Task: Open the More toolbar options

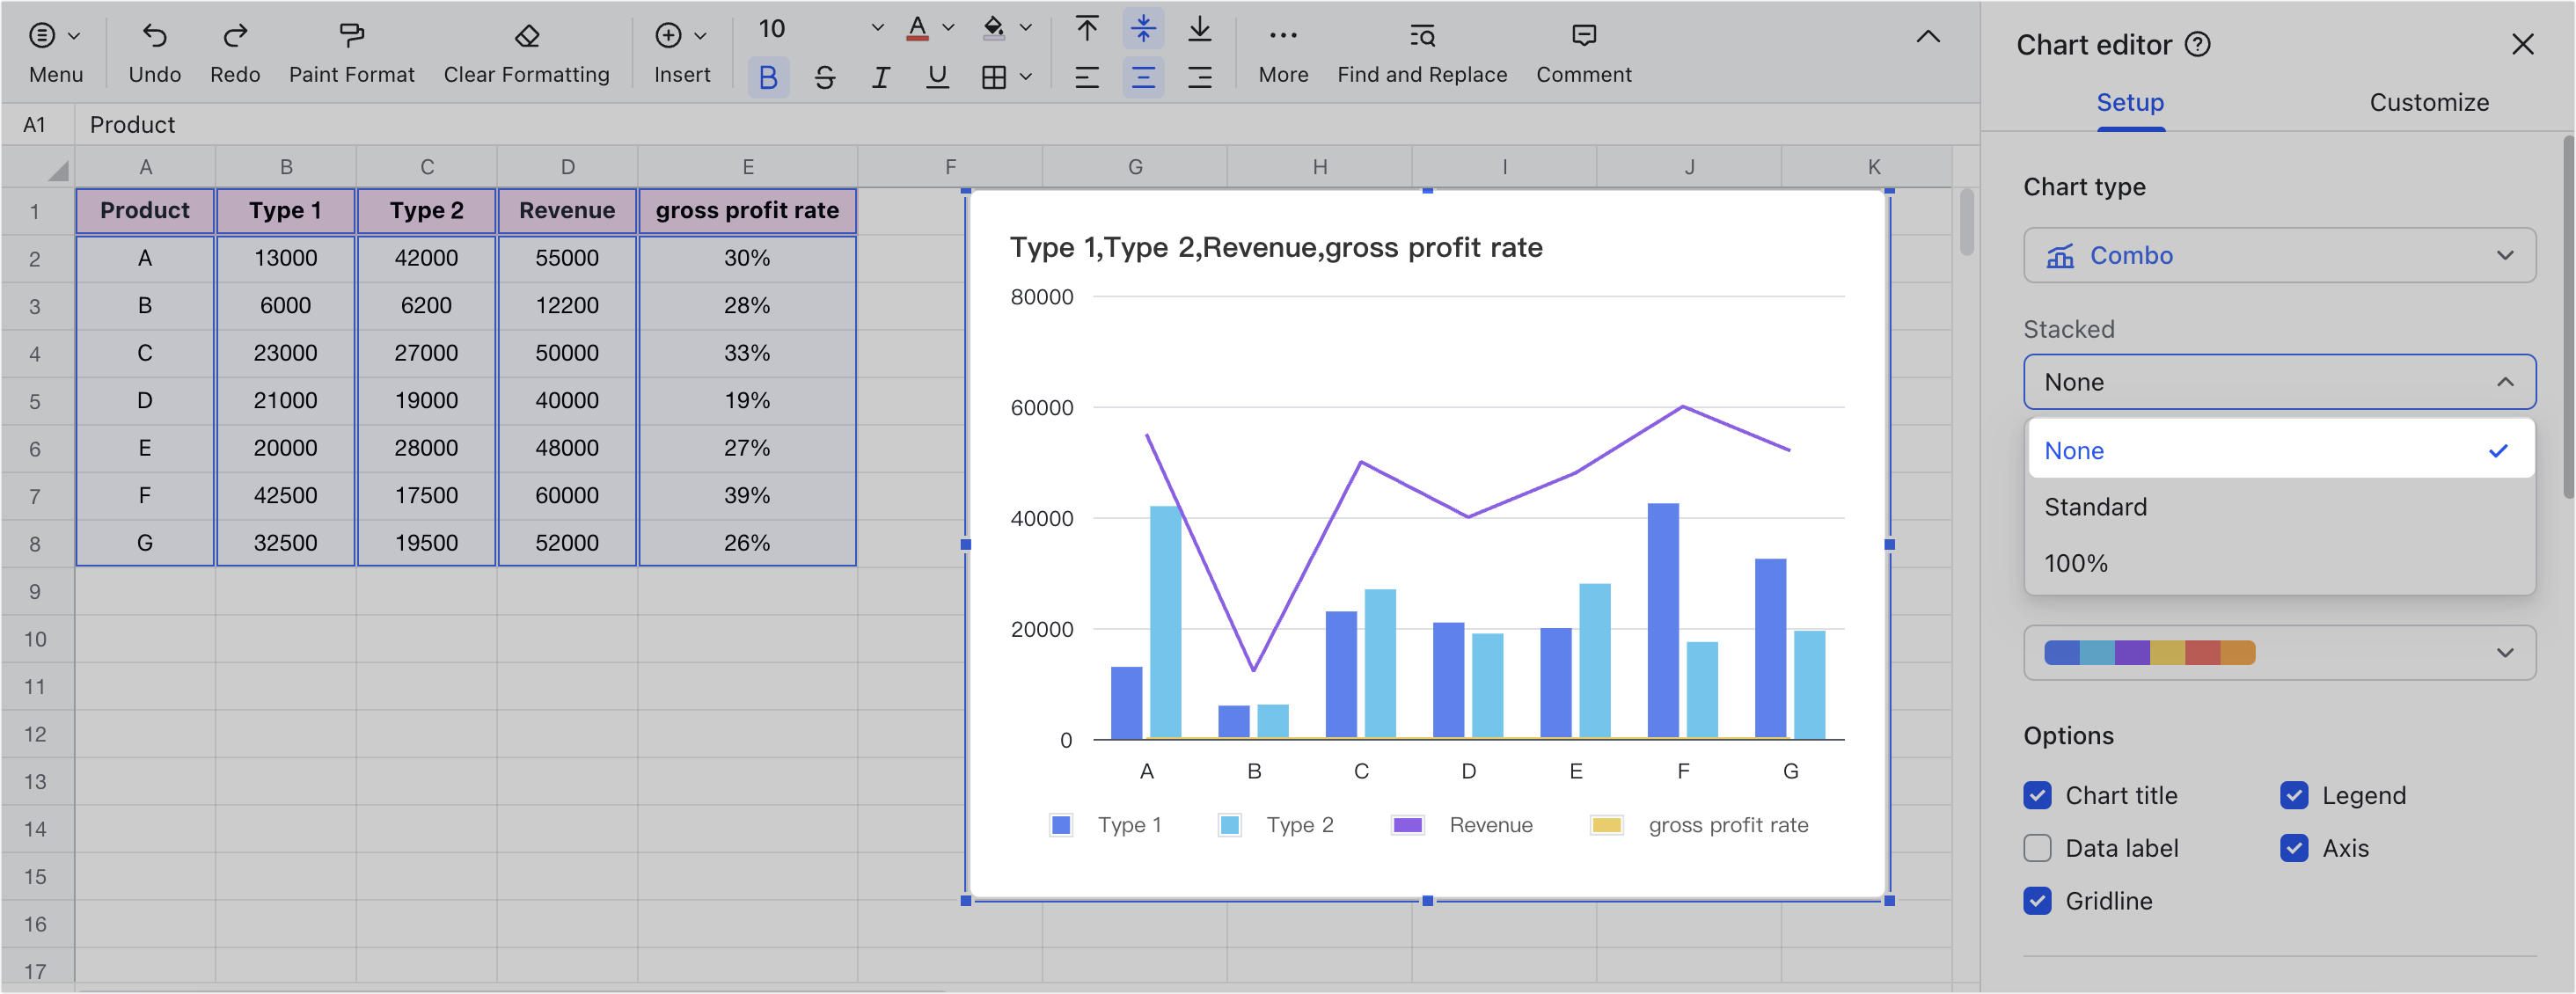Action: tap(1283, 53)
